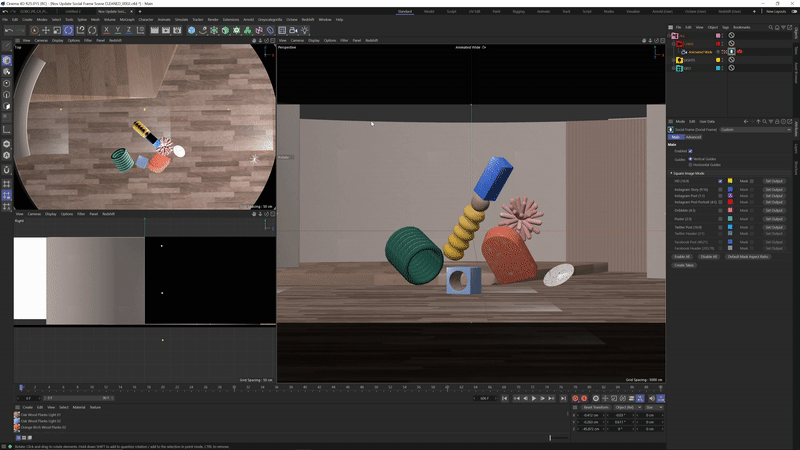
Task: Click the Cube primitive icon
Action: point(191,31)
